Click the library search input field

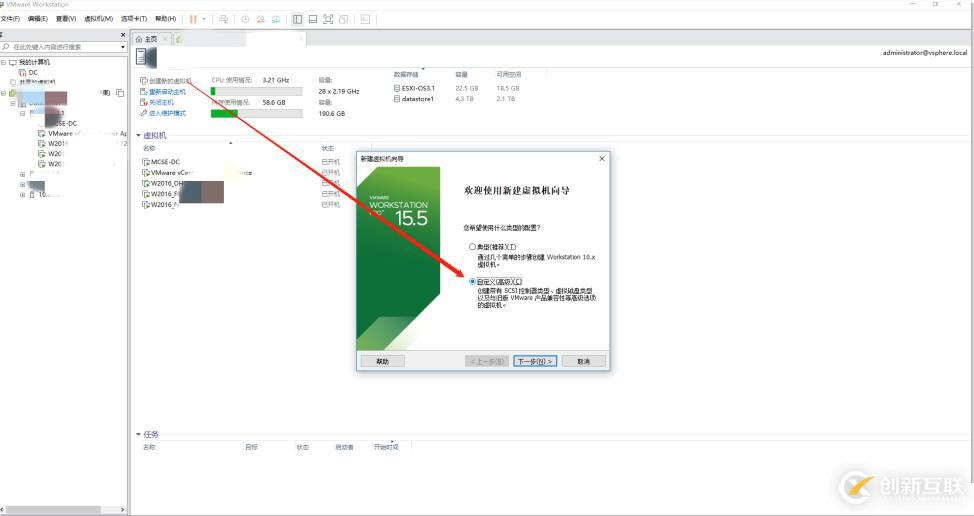tap(60, 47)
